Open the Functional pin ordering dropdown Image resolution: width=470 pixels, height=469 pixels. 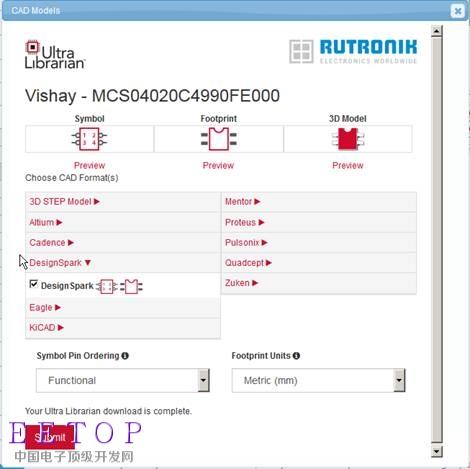123,380
